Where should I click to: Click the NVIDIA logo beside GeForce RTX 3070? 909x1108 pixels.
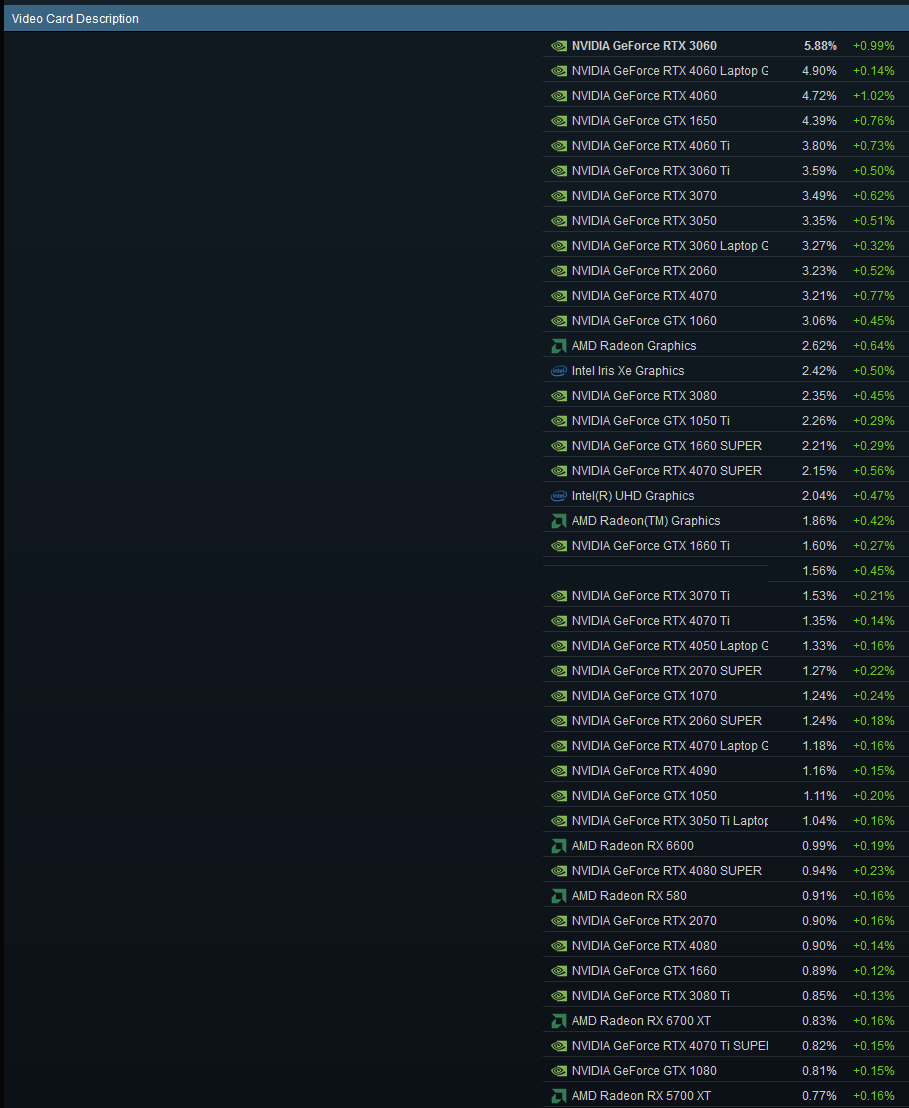pos(558,196)
